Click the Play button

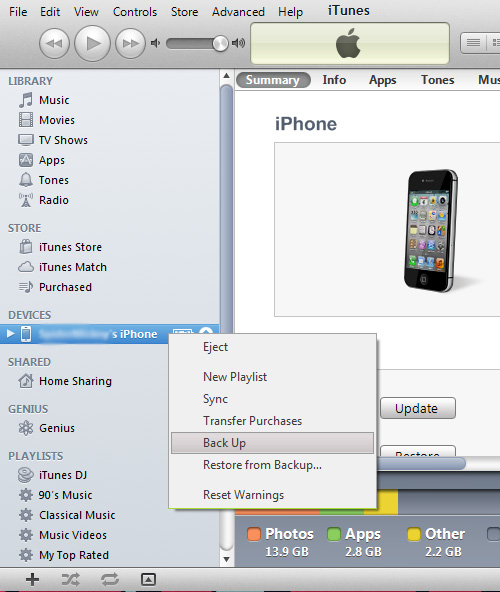(93, 43)
